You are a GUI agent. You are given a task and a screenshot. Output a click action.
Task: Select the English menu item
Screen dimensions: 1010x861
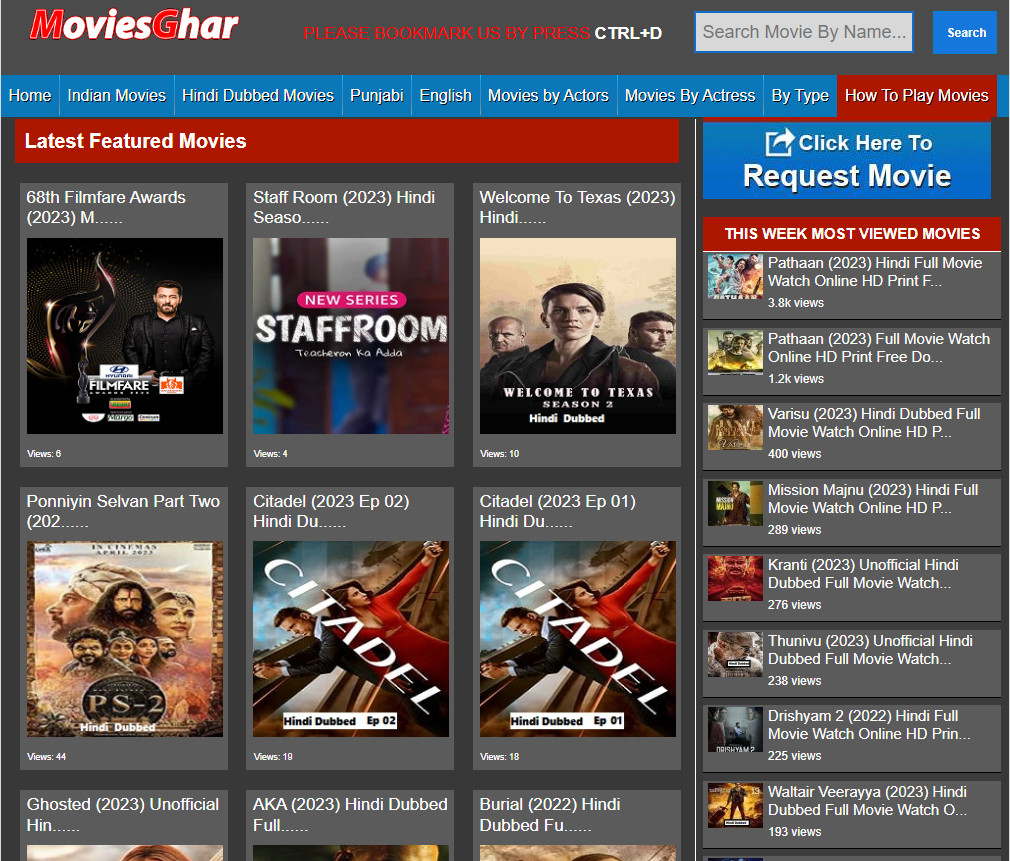(445, 95)
